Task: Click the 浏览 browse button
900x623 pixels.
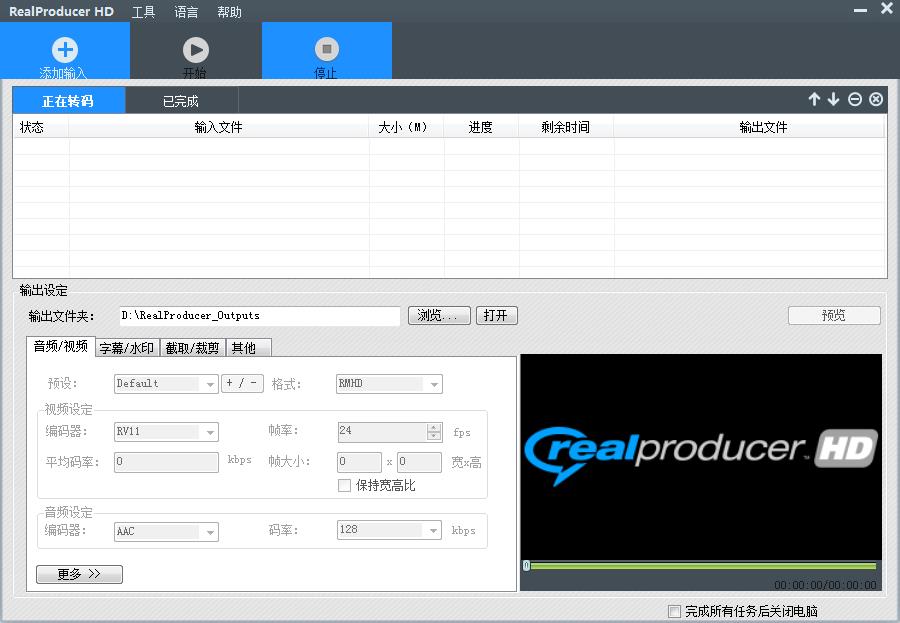Action: tap(440, 315)
